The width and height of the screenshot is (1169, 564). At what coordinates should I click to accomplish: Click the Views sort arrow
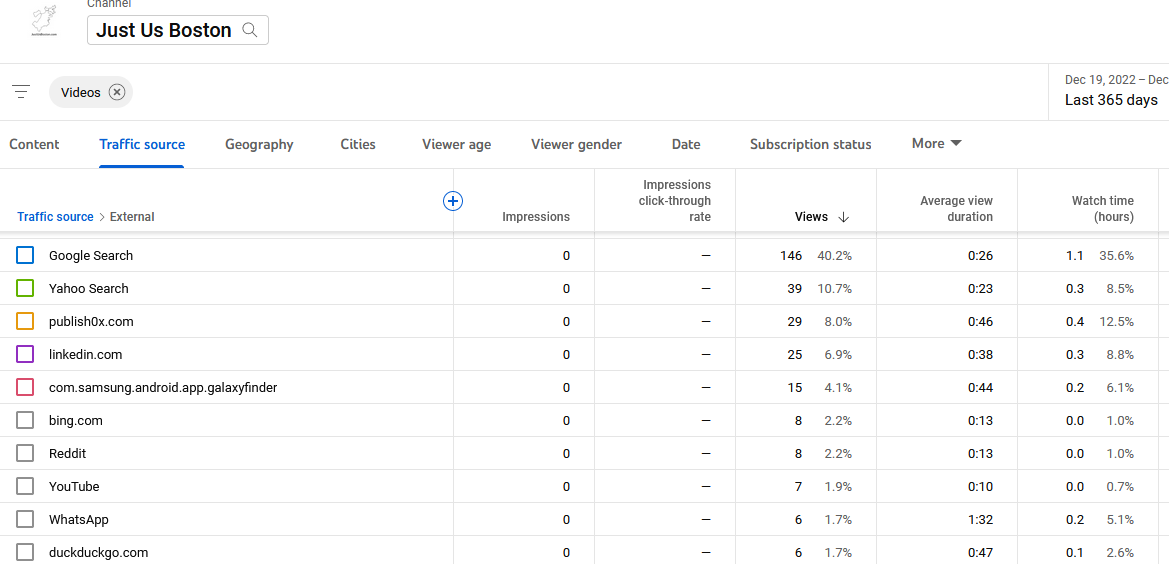[843, 217]
